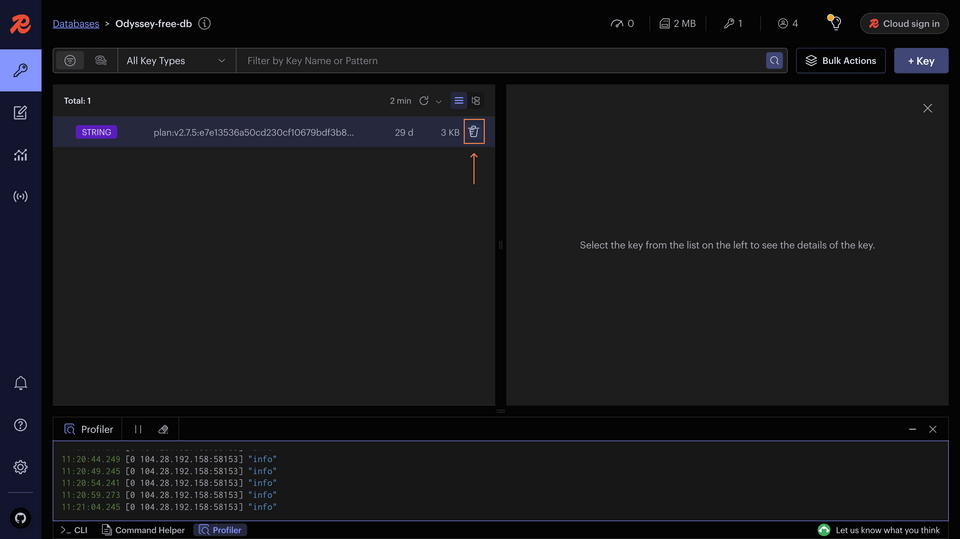Go to Databases breadcrumb link

point(76,24)
